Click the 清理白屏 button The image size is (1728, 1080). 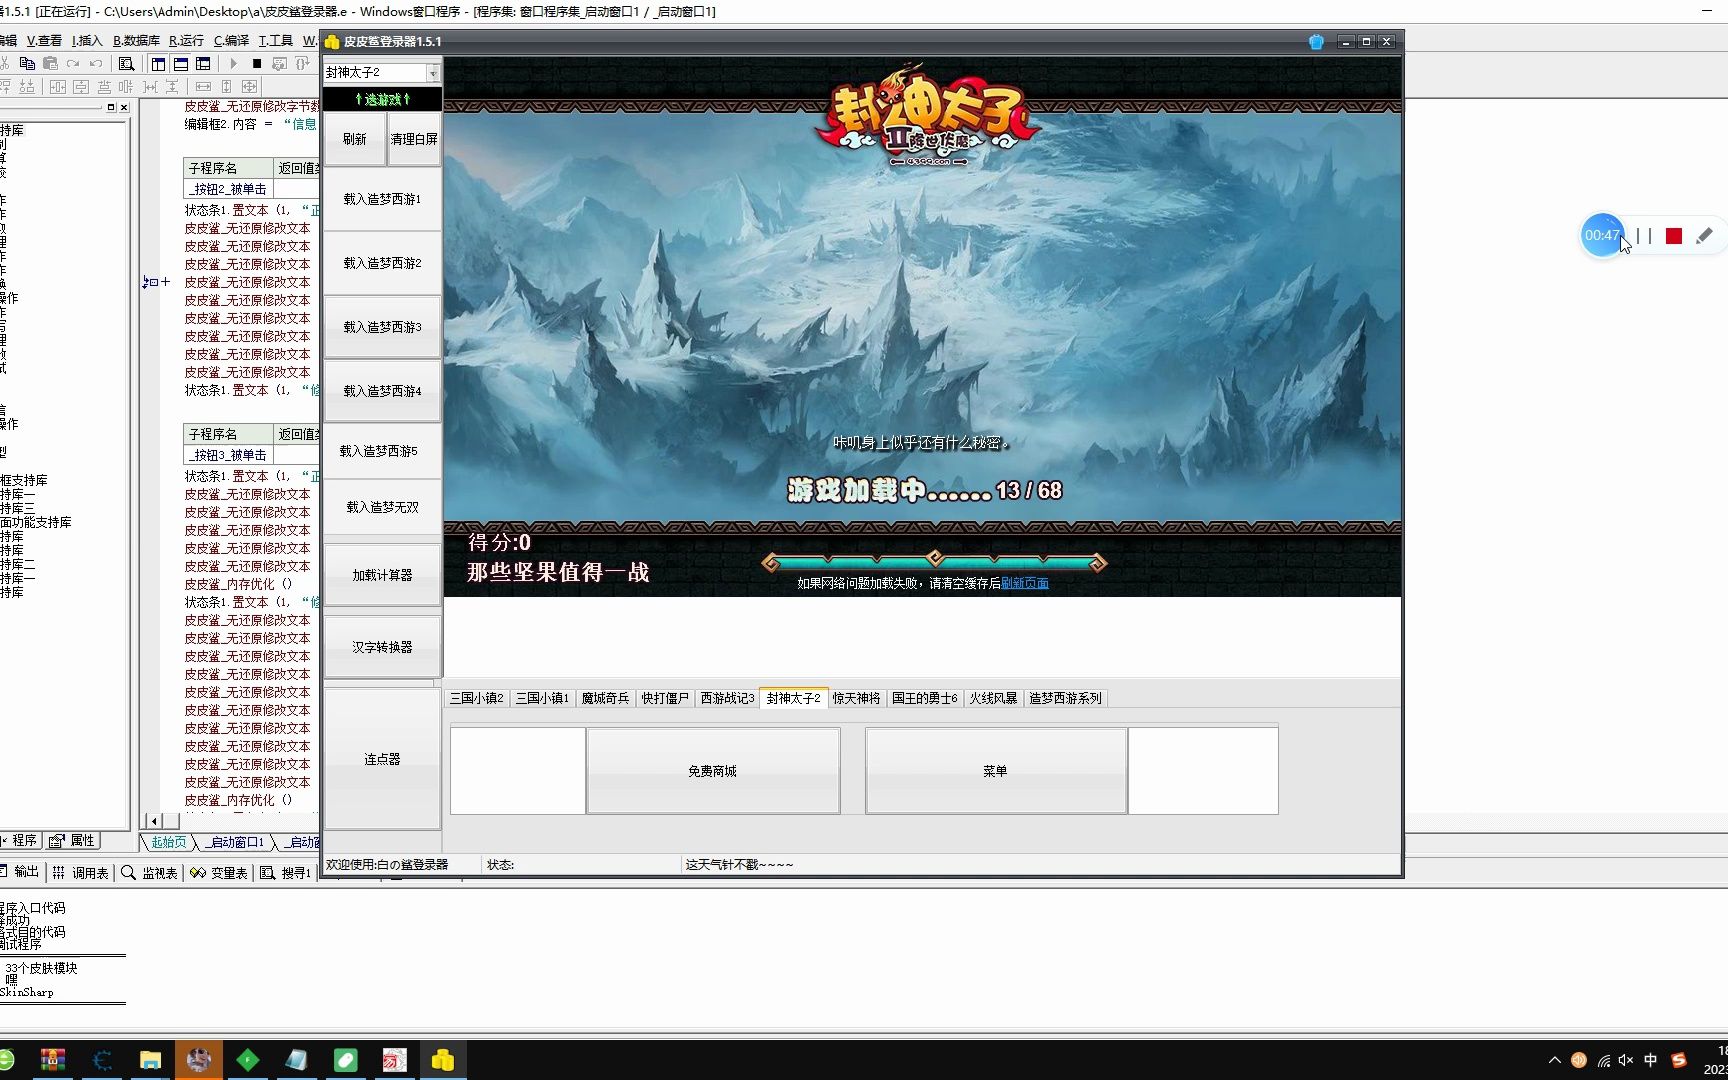(x=414, y=139)
